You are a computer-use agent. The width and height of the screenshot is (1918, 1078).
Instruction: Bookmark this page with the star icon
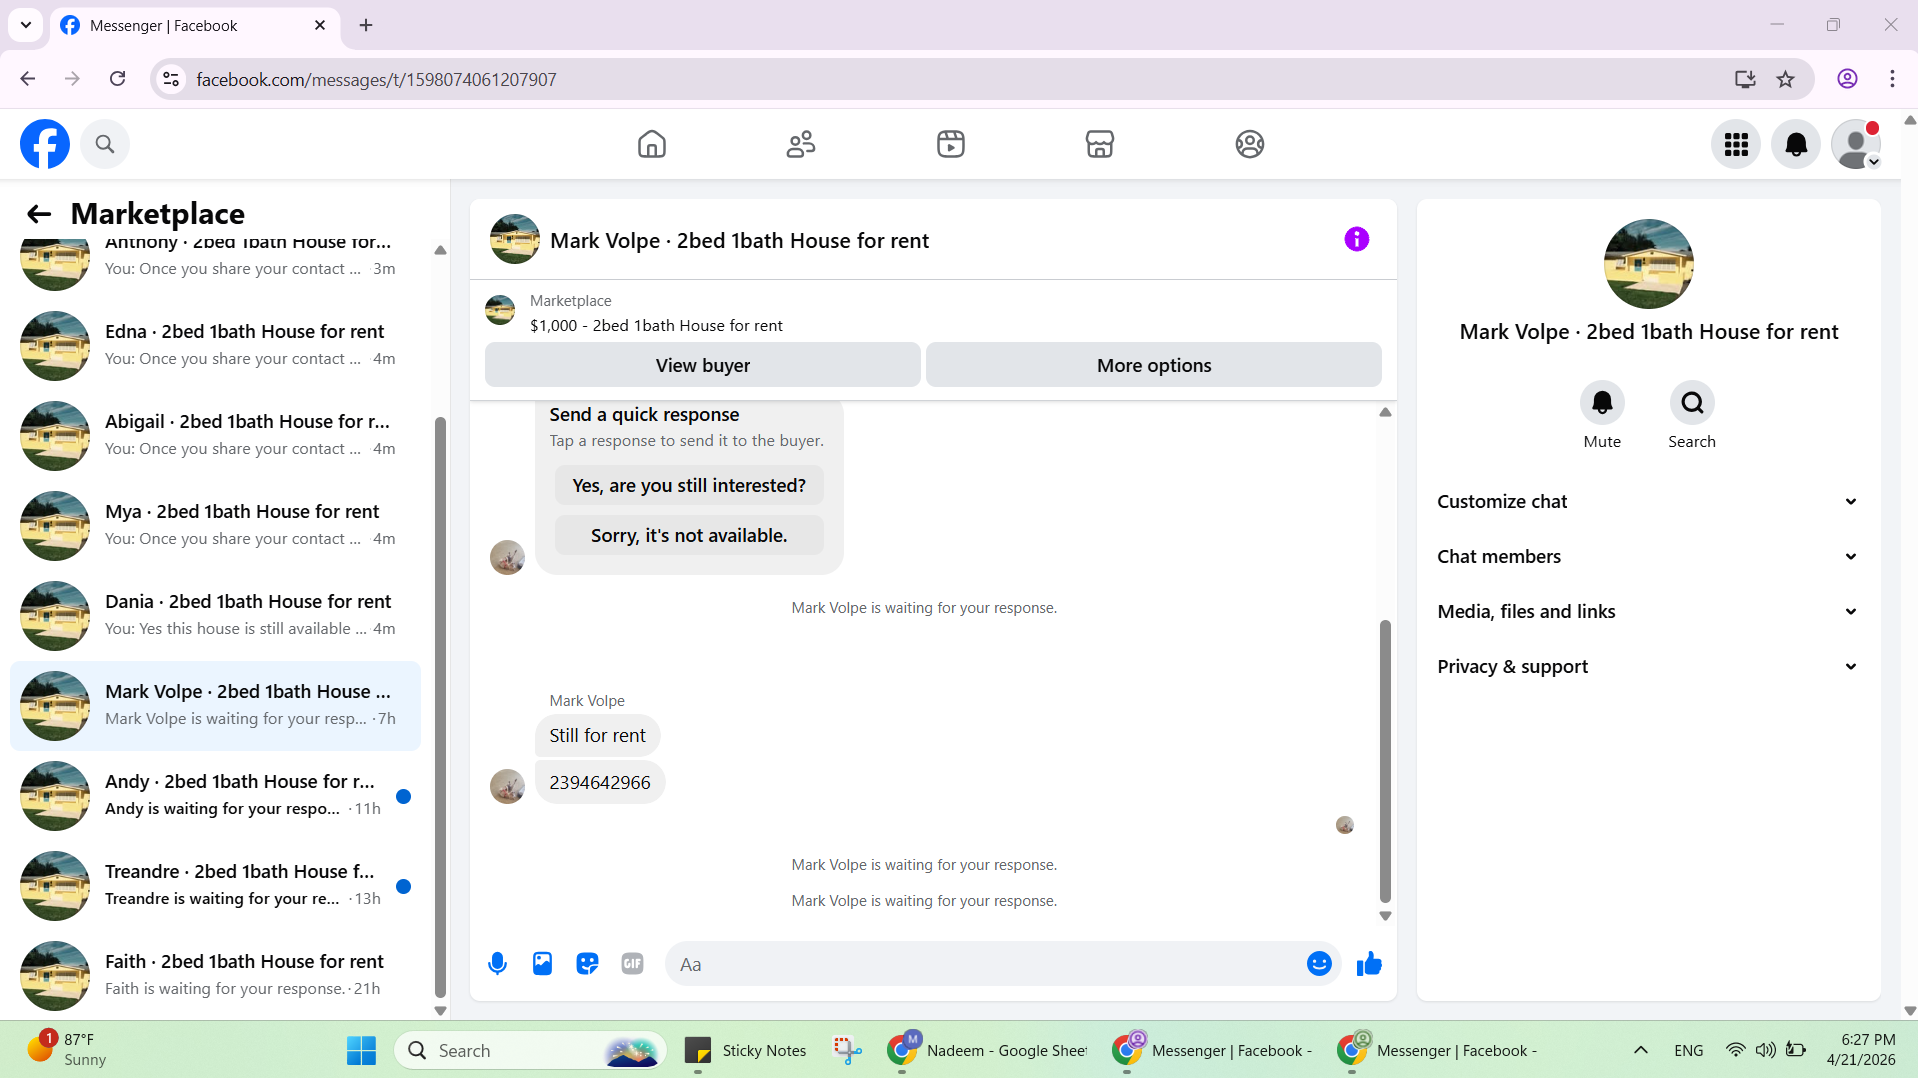[x=1786, y=79]
